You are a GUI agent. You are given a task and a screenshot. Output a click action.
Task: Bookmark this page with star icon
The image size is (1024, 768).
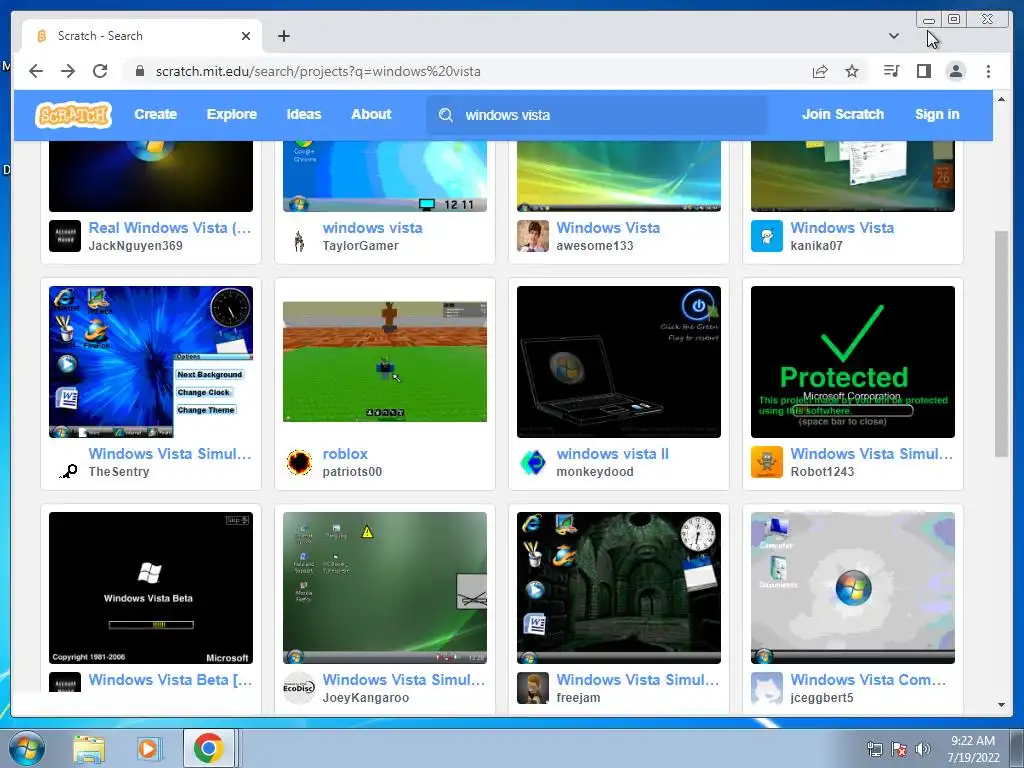click(x=852, y=71)
